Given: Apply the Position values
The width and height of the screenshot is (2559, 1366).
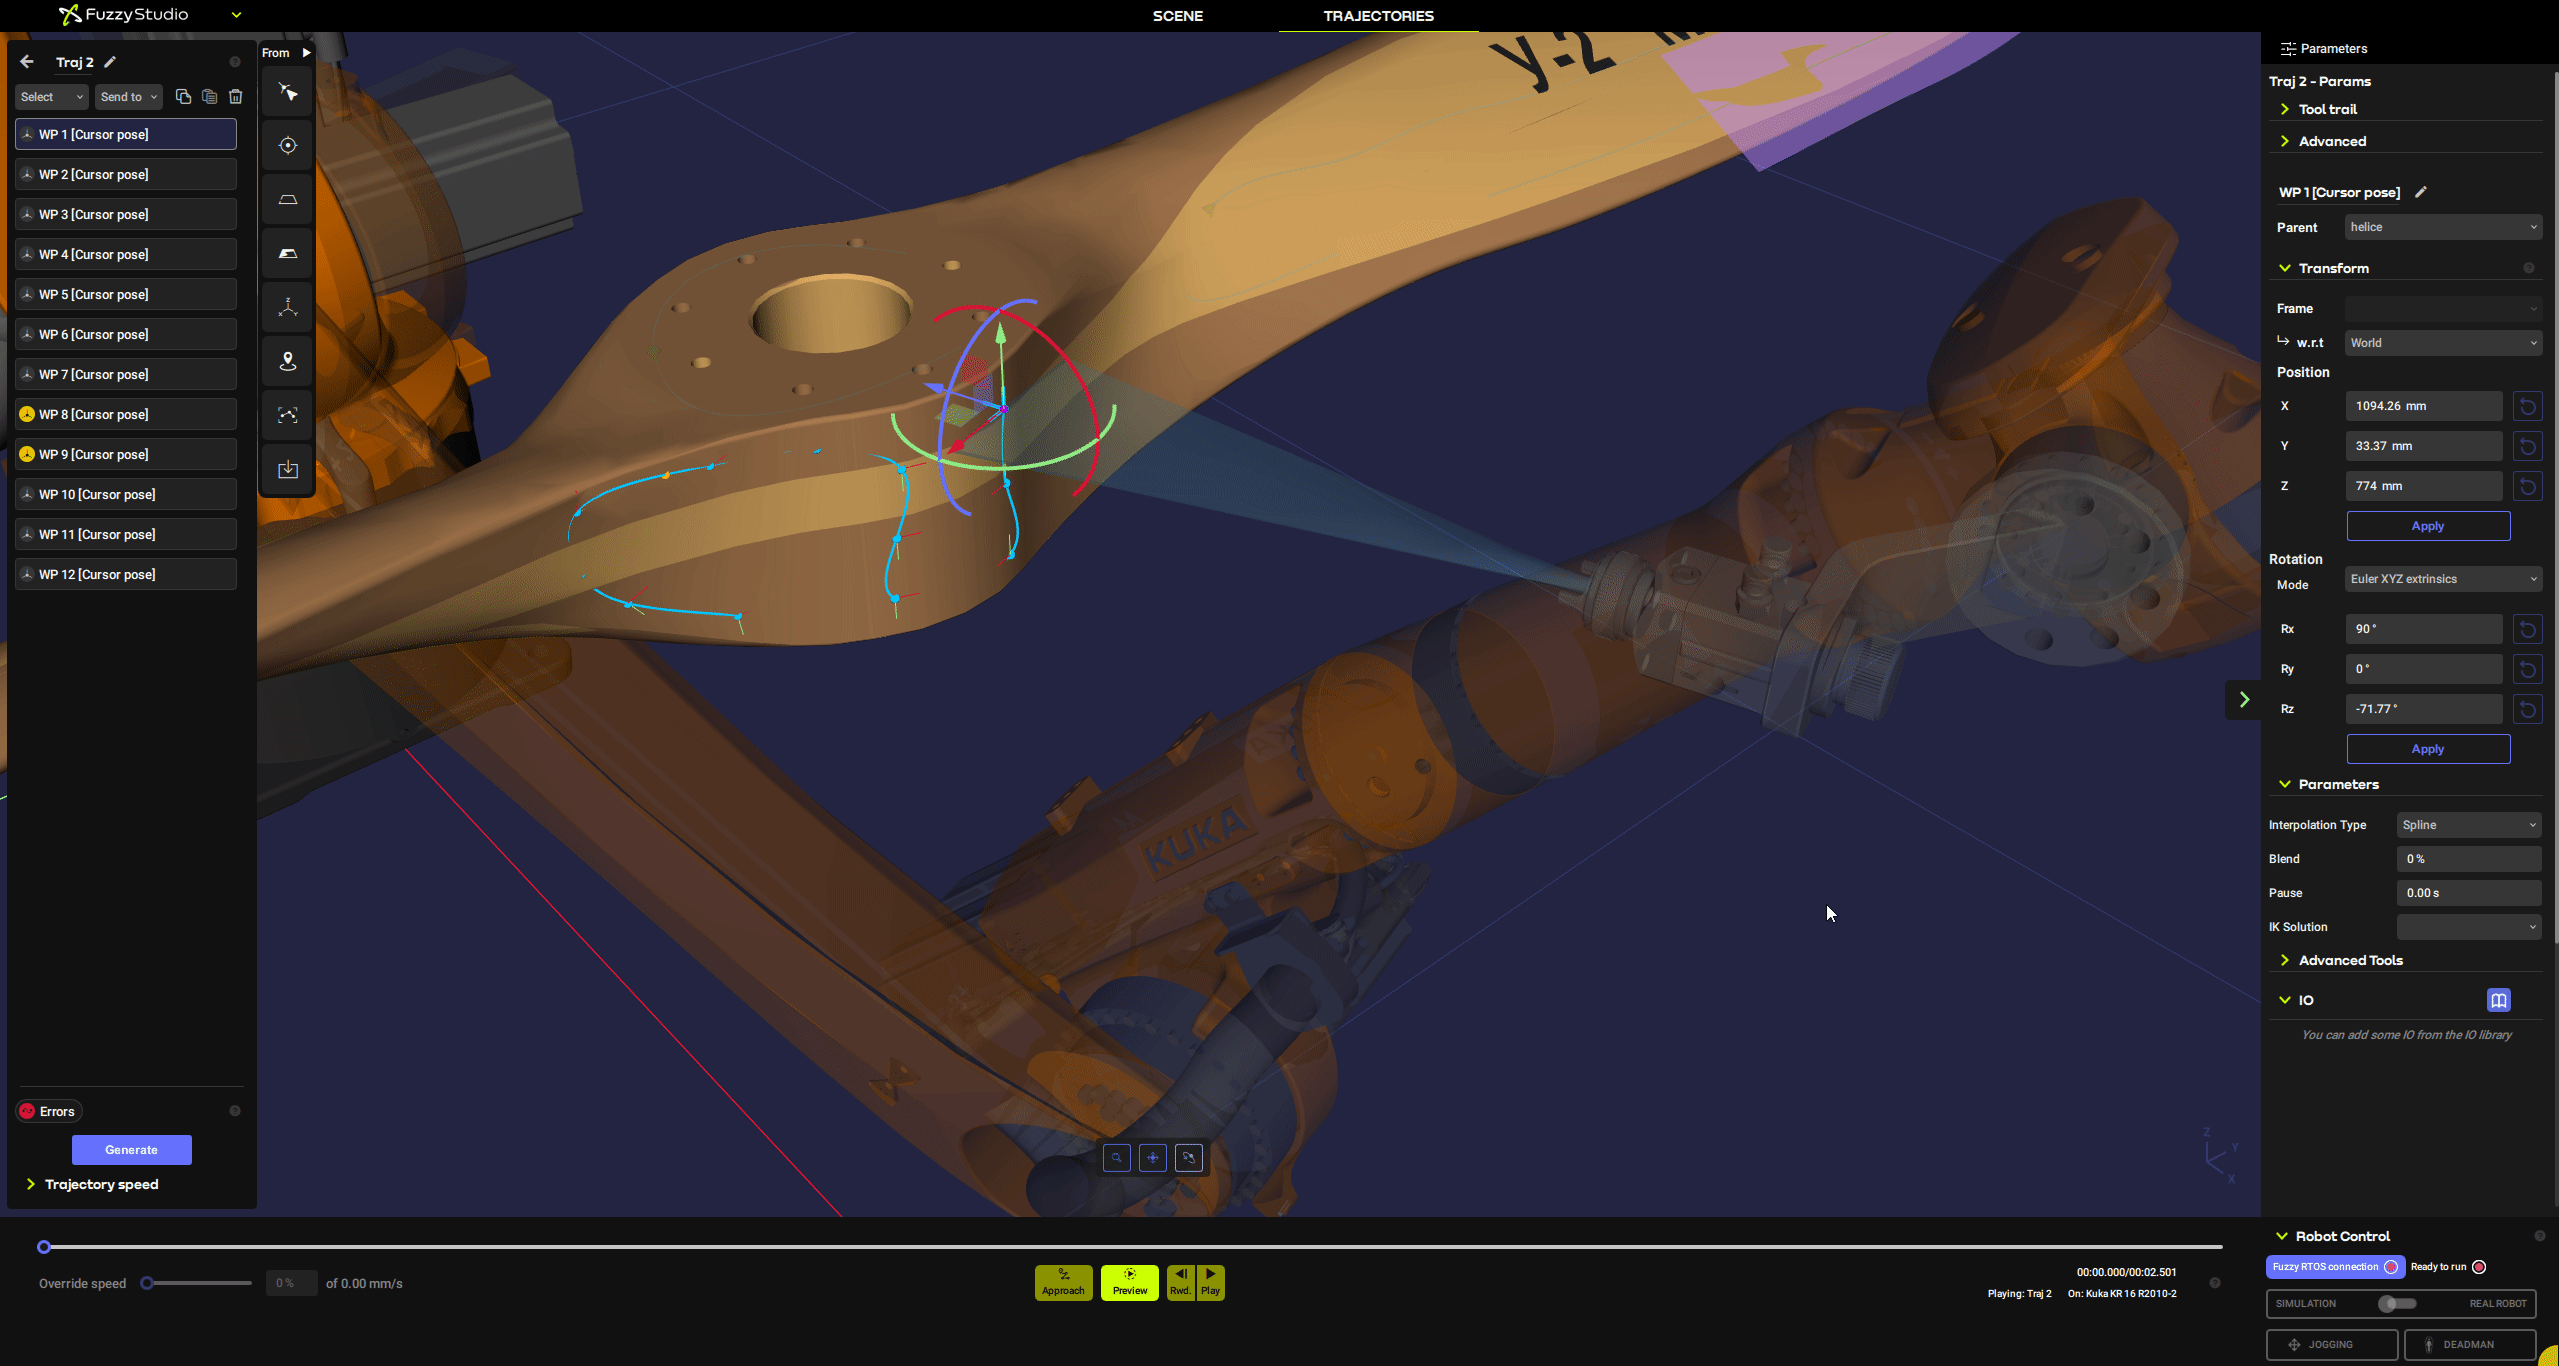Looking at the screenshot, I should 2428,526.
